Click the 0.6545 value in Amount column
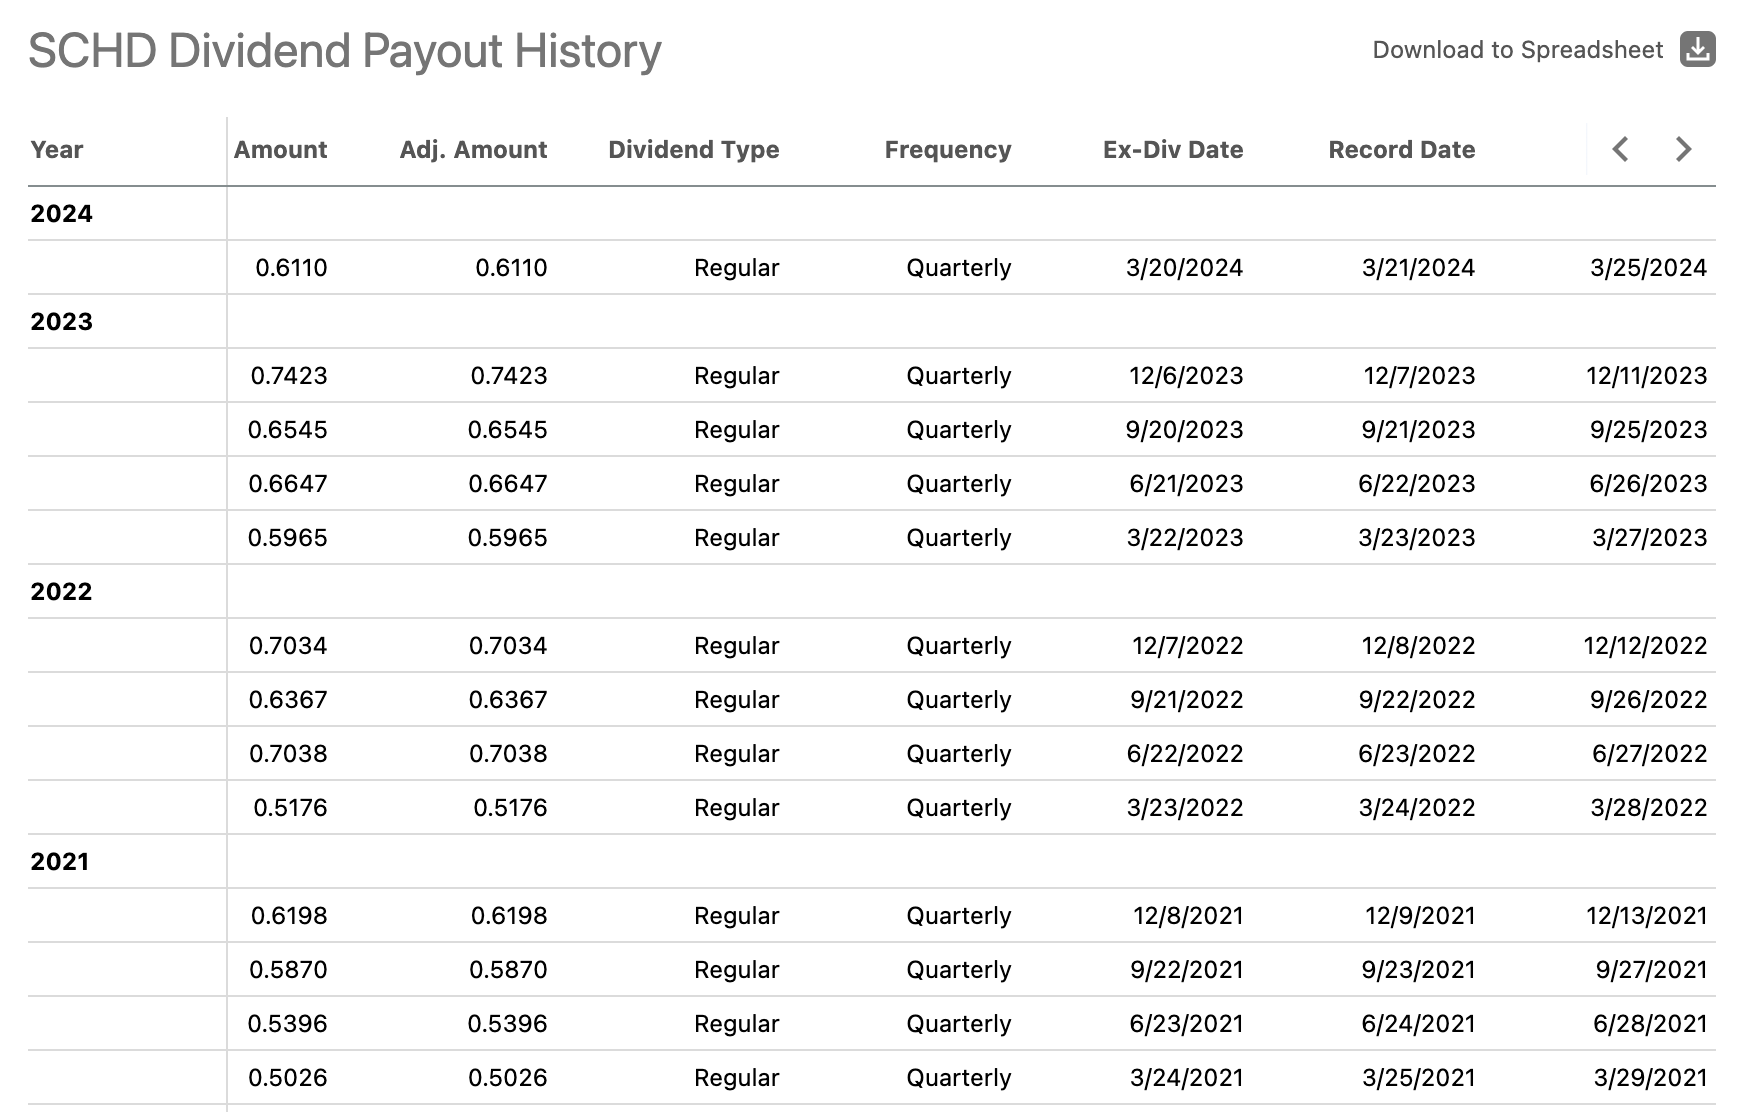The image size is (1764, 1112). 287,430
